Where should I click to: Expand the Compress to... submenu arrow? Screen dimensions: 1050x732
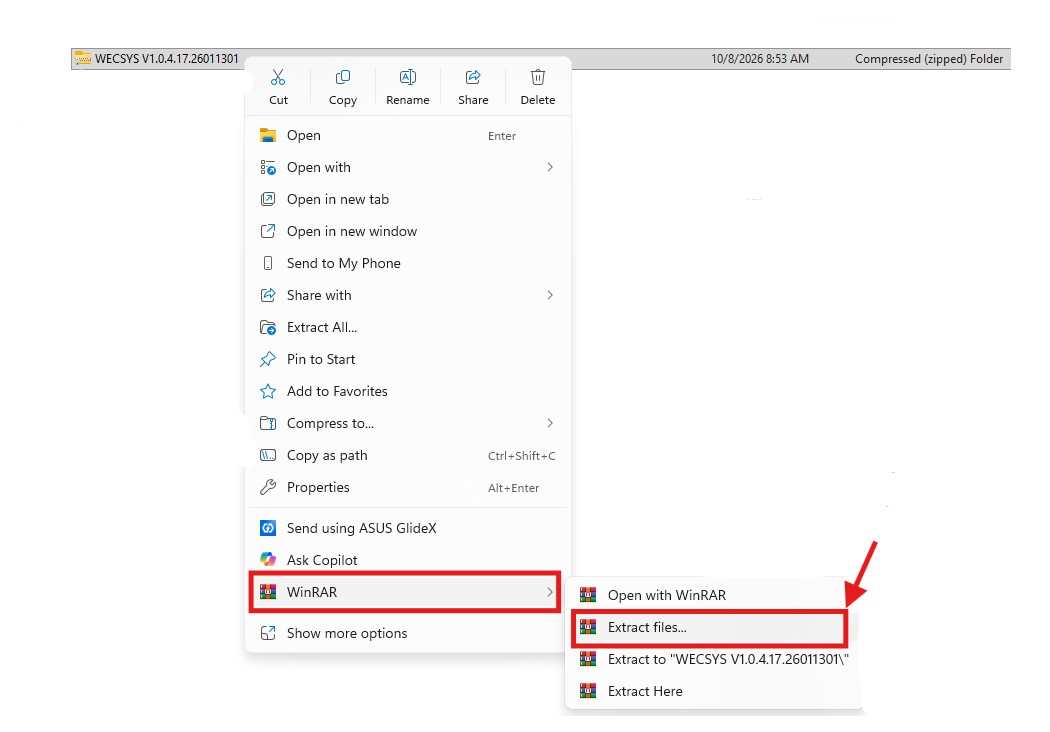550,423
